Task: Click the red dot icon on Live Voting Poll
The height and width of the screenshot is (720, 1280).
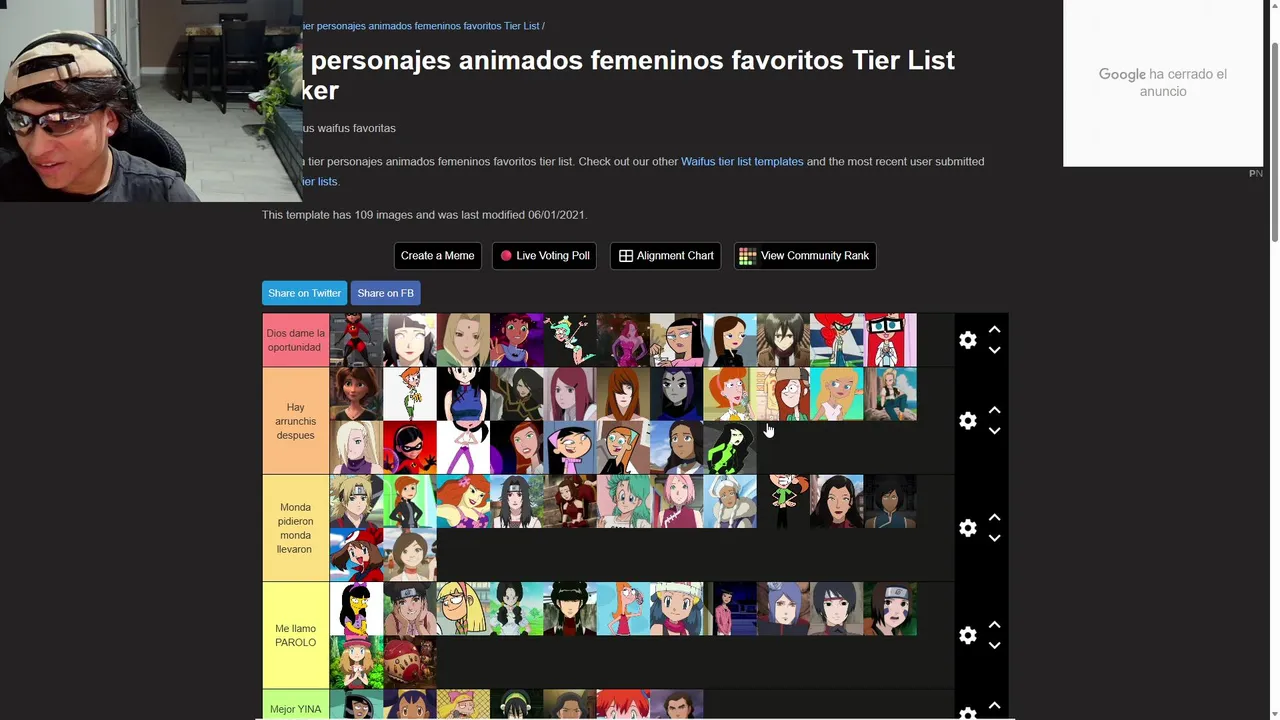Action: point(506,256)
